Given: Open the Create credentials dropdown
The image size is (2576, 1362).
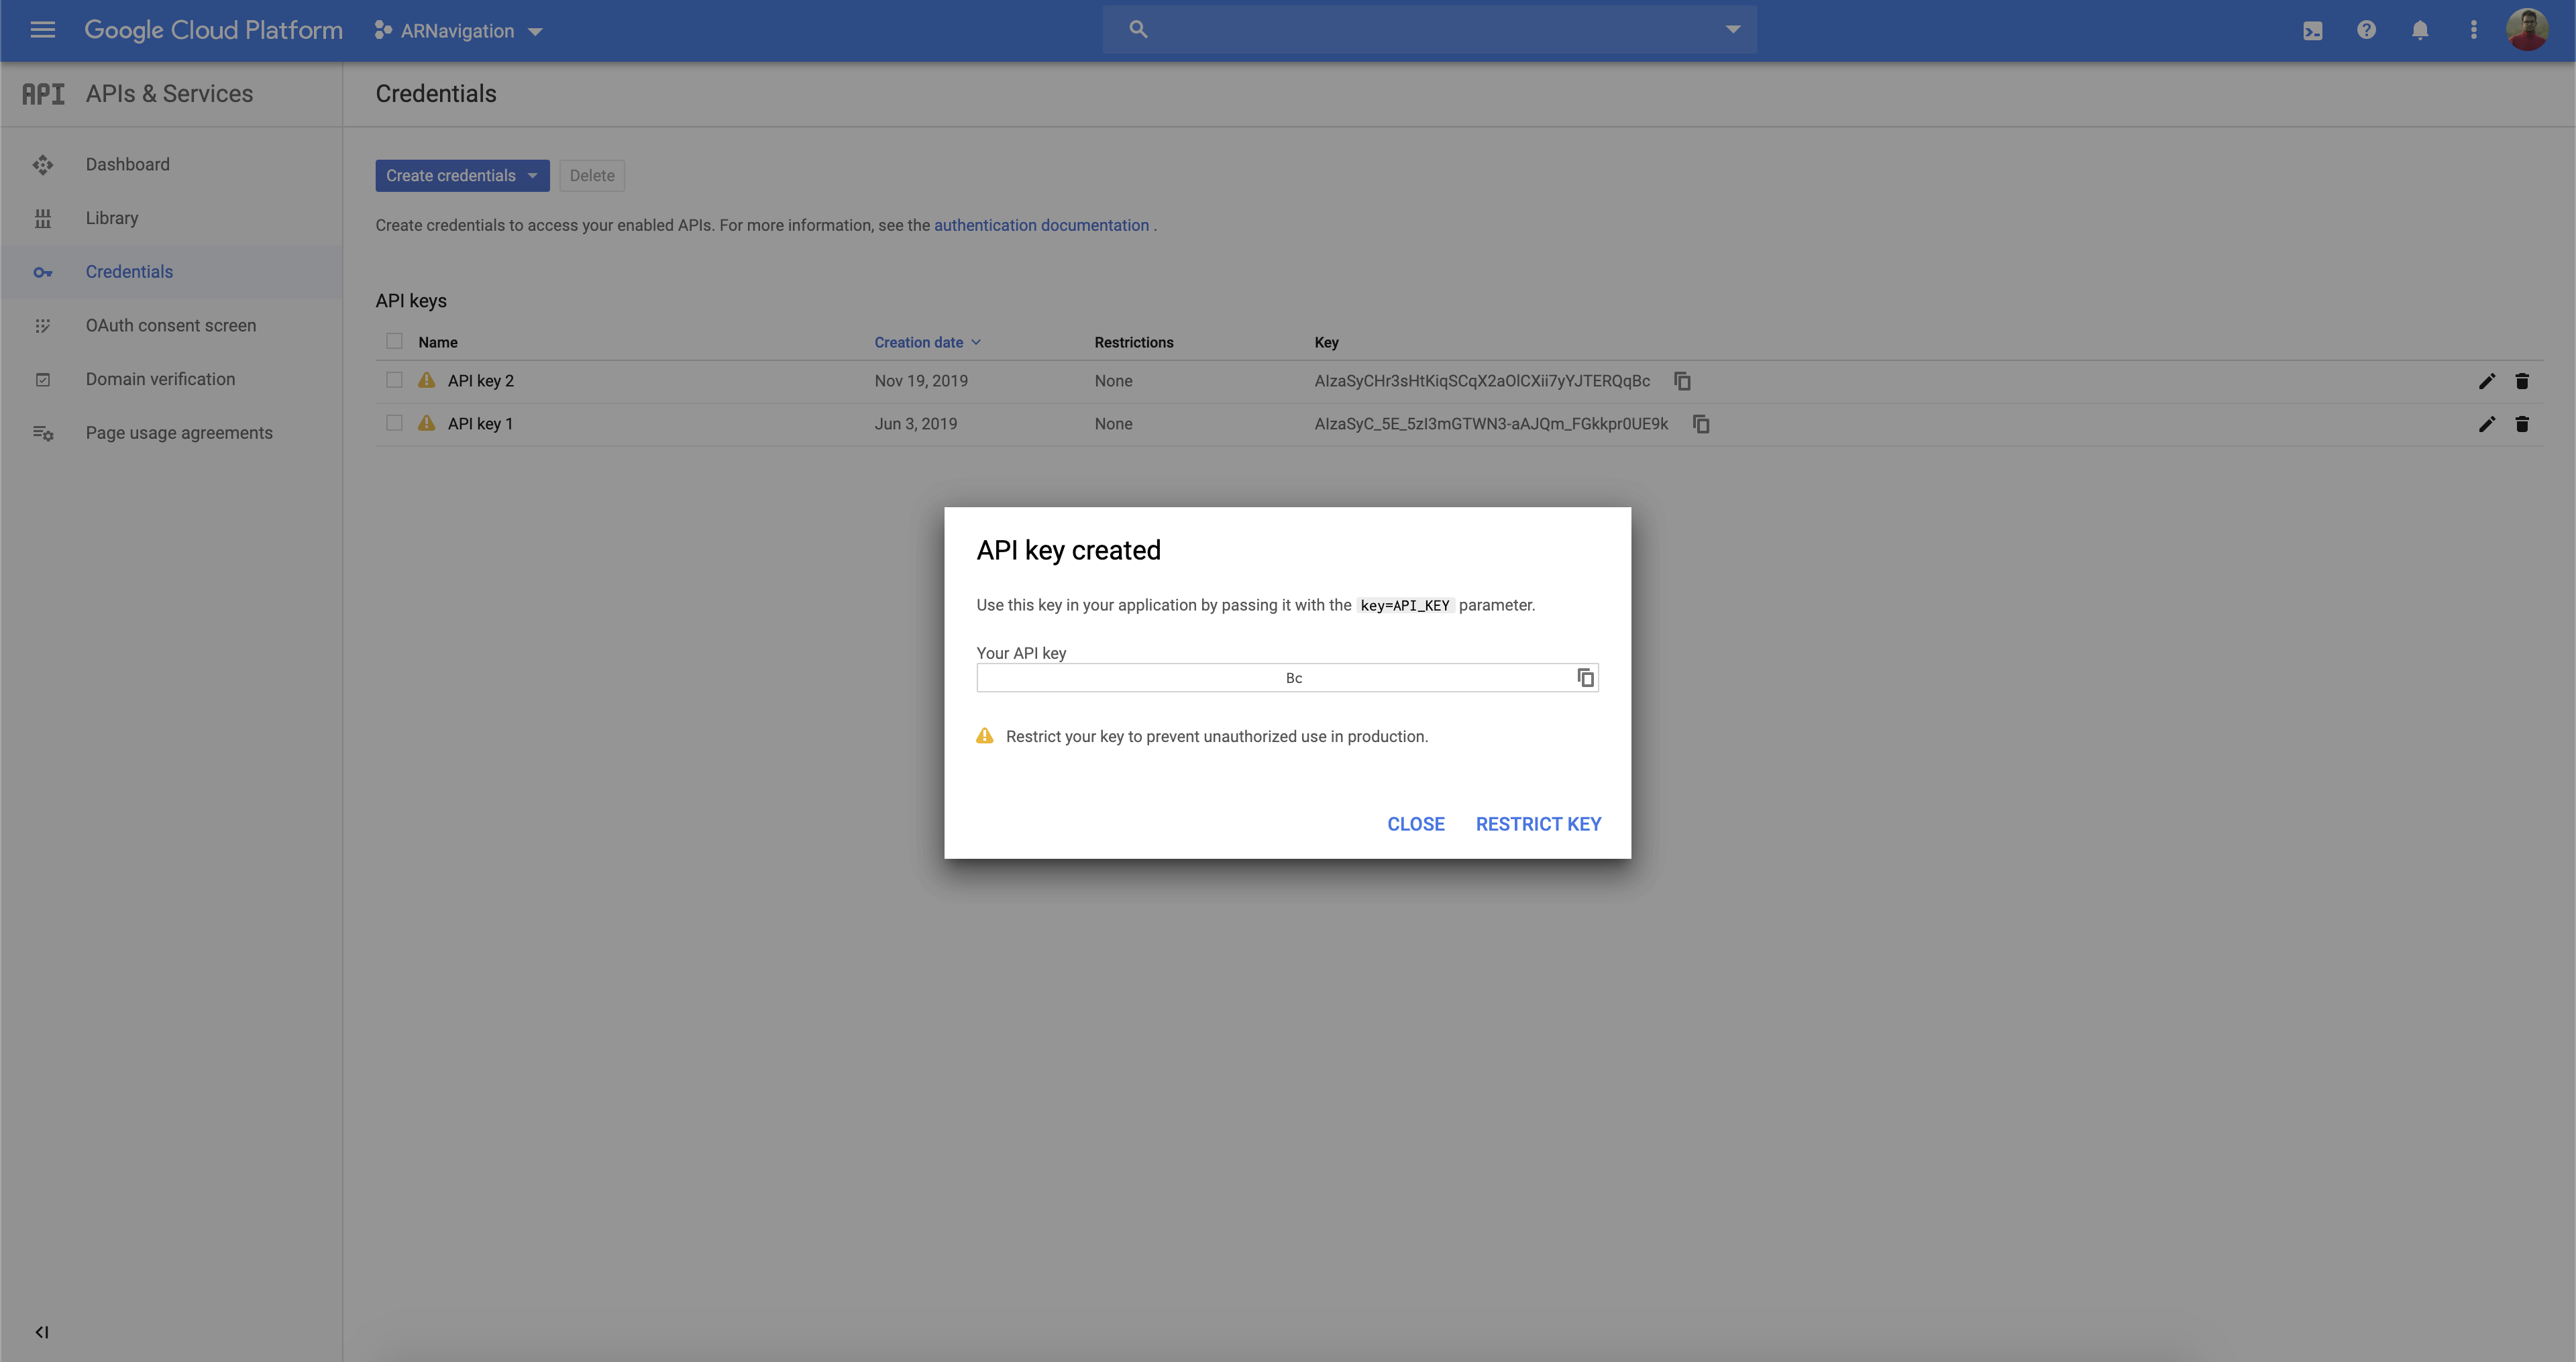Looking at the screenshot, I should [x=462, y=175].
